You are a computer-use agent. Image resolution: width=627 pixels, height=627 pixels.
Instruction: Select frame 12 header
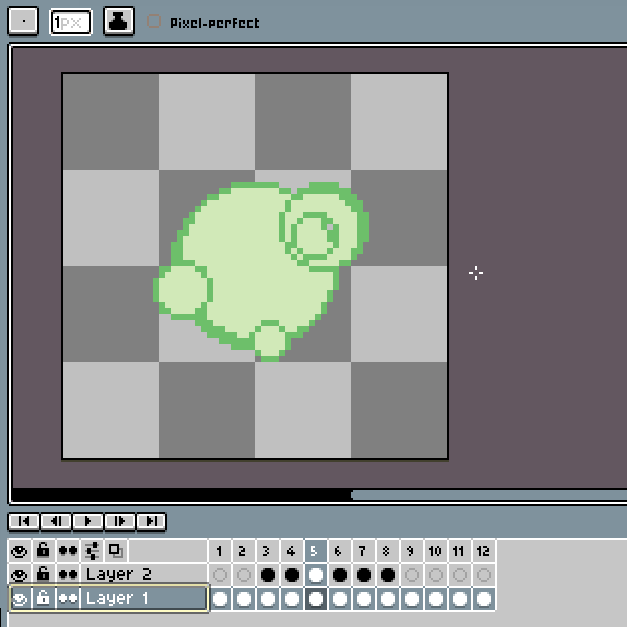coord(483,551)
